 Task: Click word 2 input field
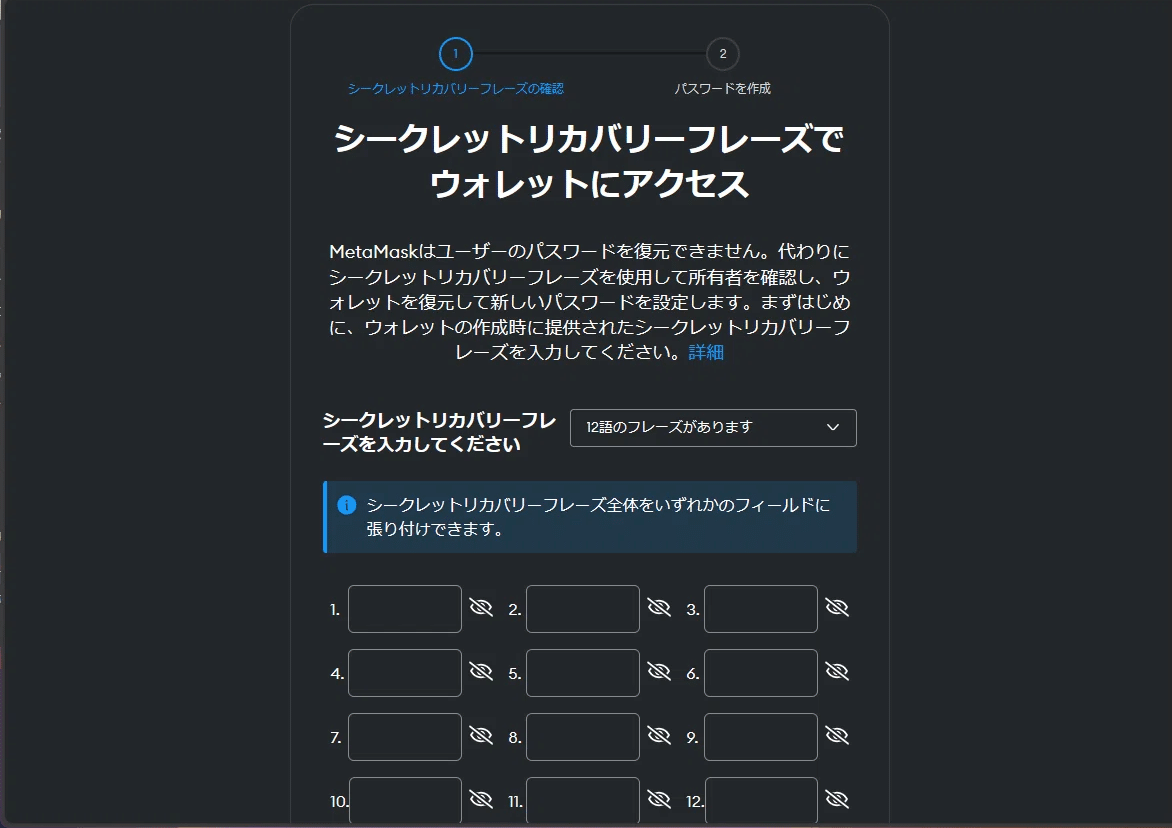582,609
